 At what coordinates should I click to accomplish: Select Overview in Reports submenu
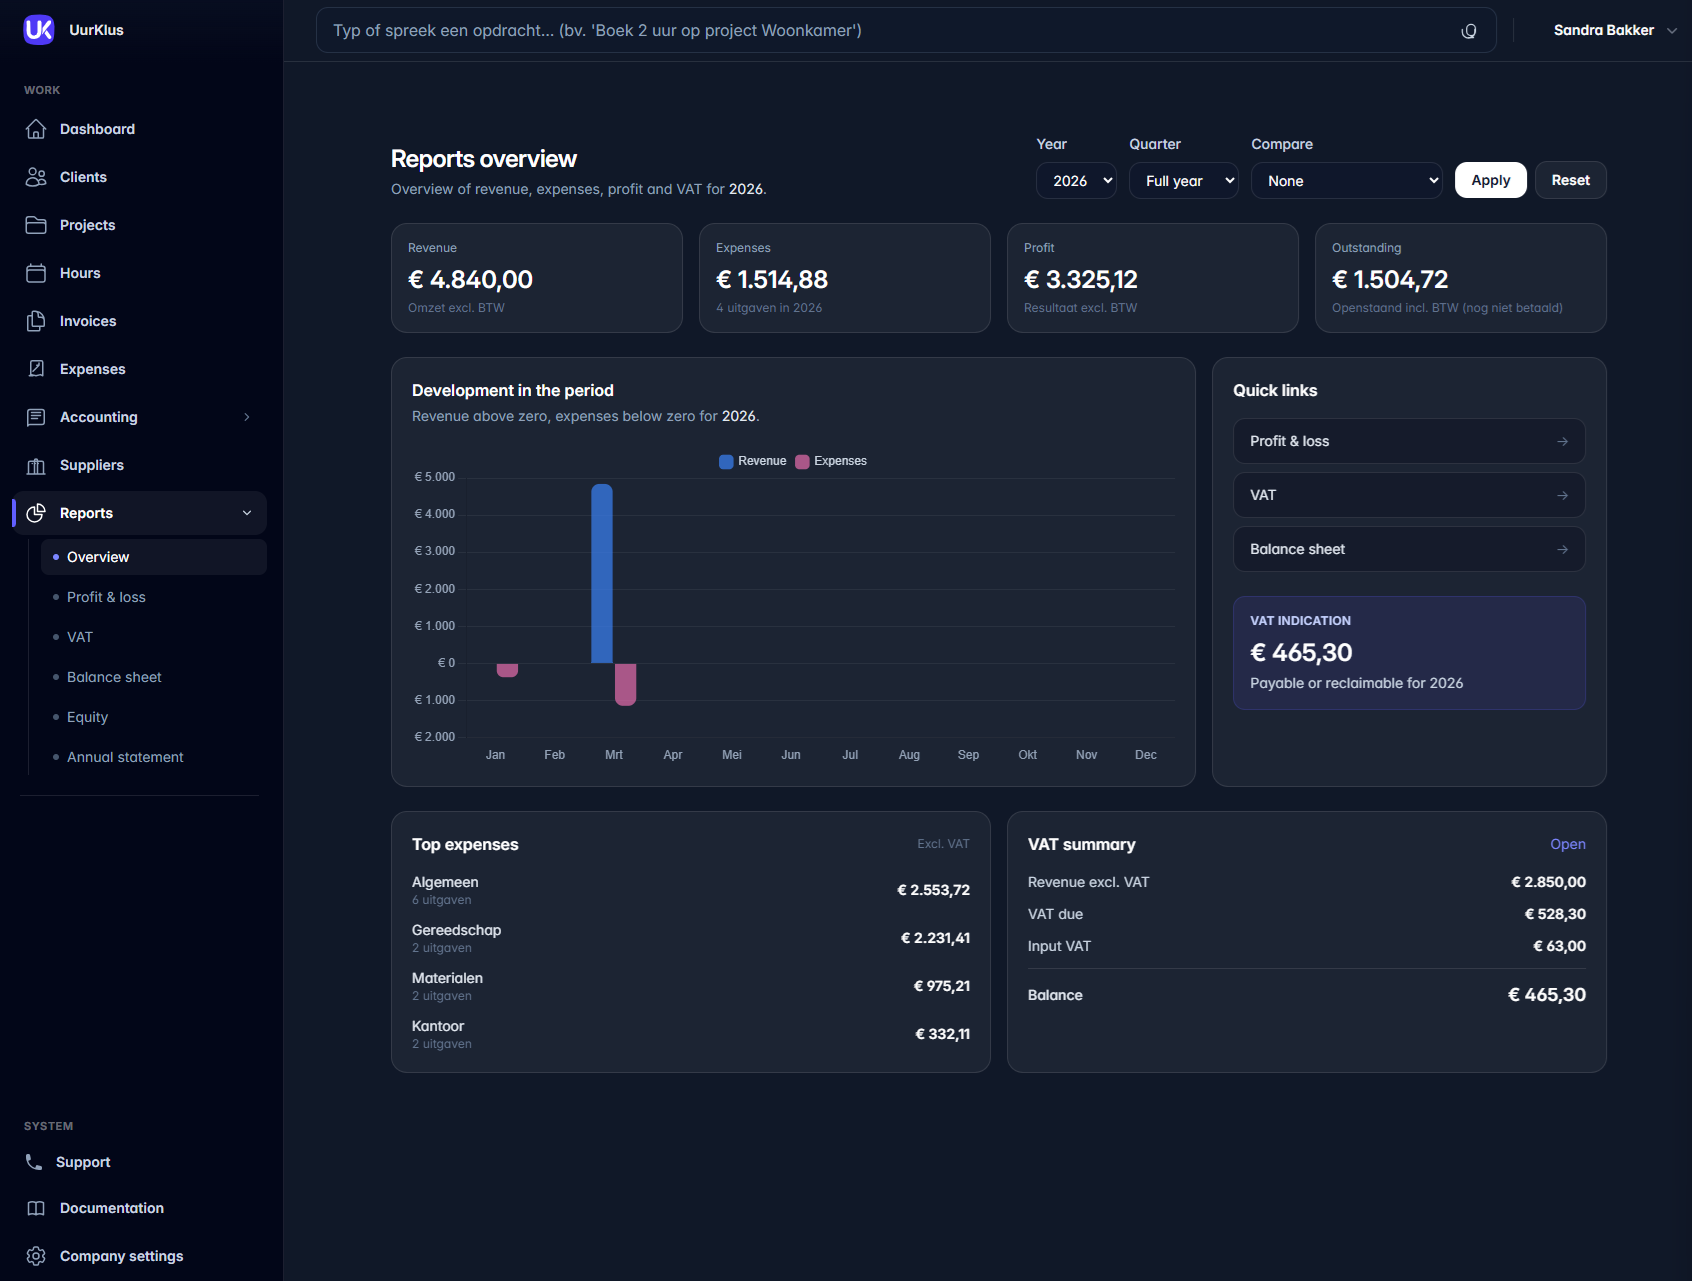point(154,557)
